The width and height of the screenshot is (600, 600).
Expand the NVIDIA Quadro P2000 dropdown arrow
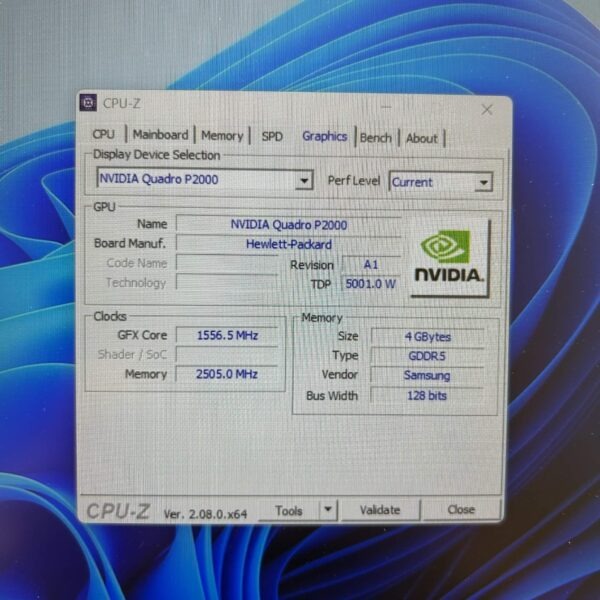point(304,180)
